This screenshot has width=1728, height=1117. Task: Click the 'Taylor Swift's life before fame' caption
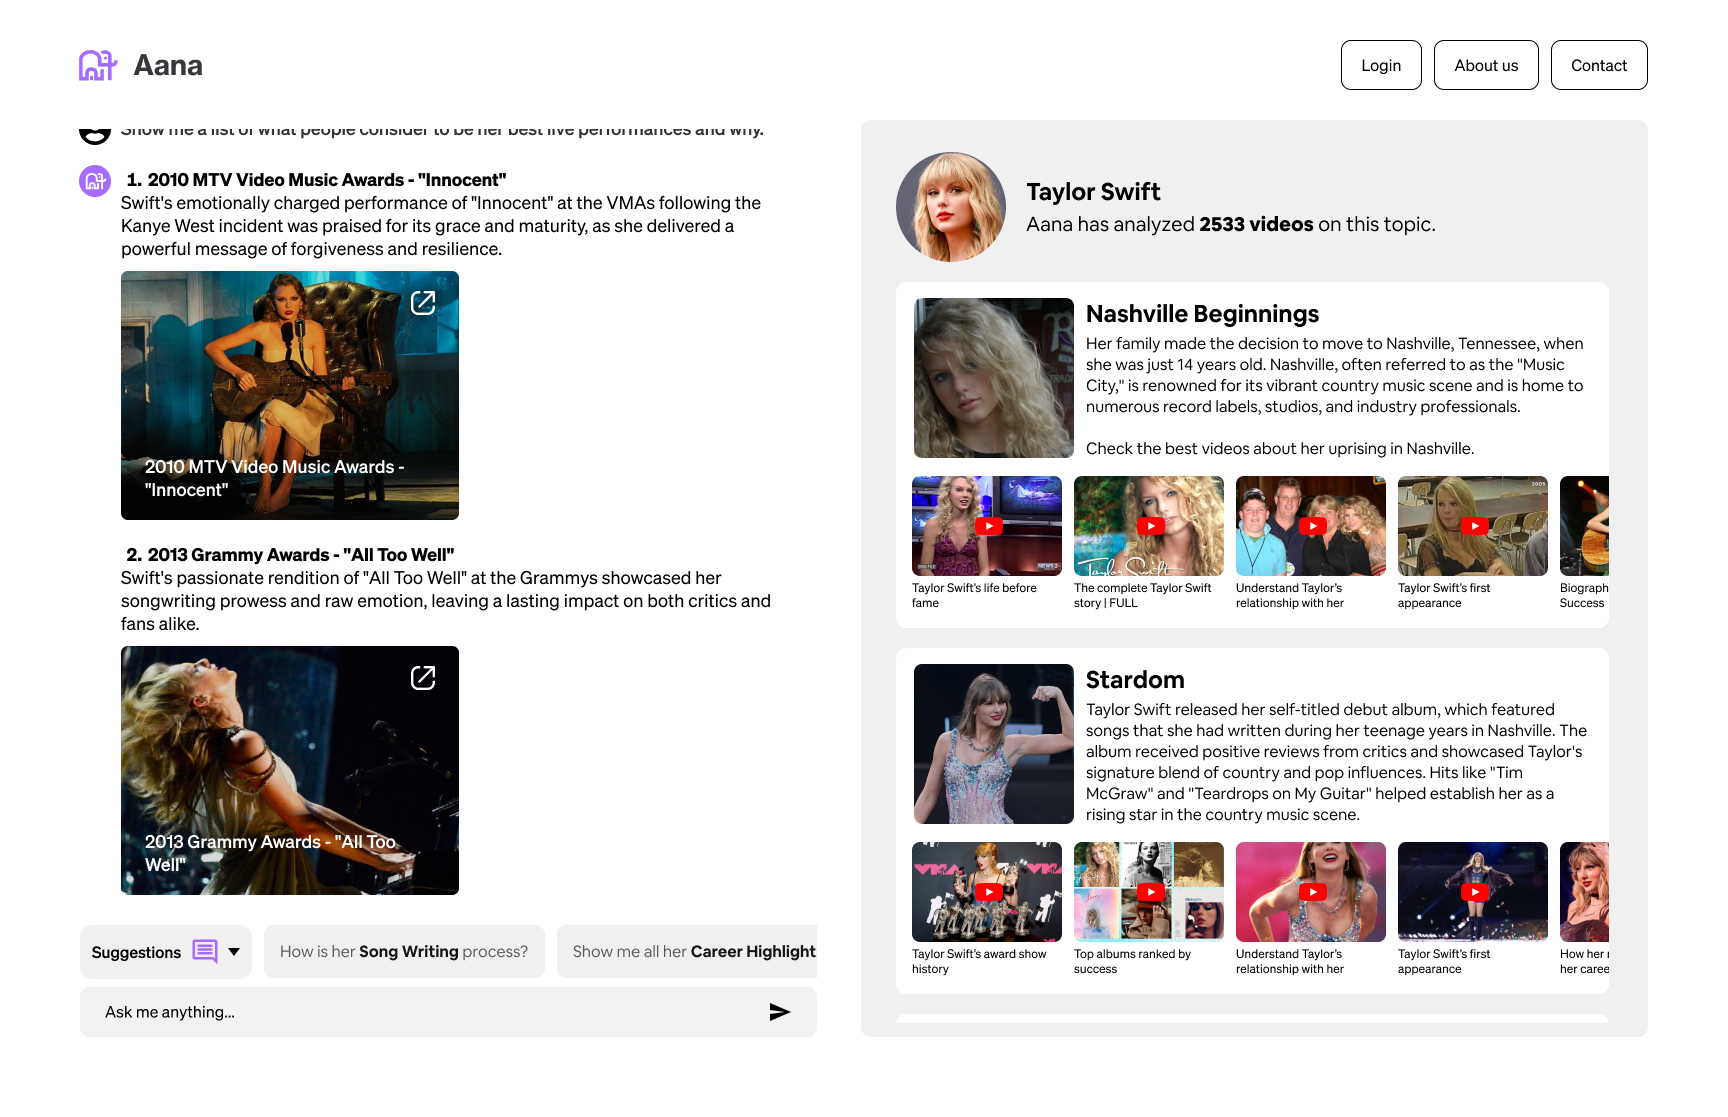974,595
